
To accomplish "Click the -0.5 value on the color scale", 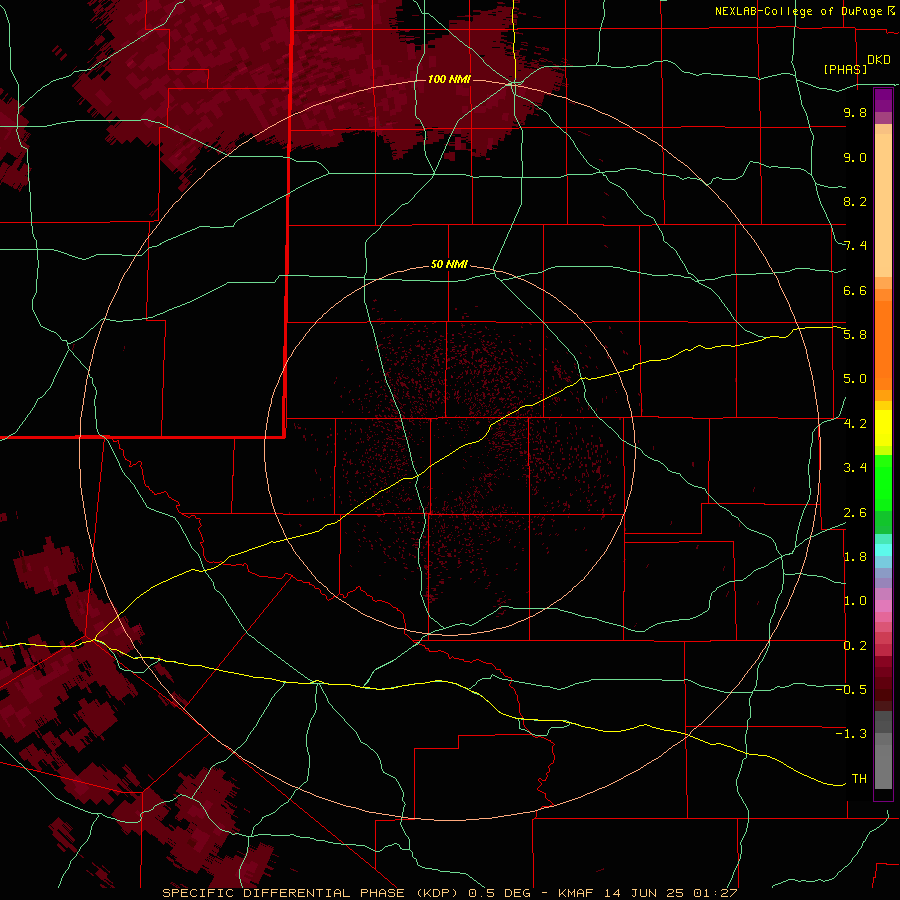I will pyautogui.click(x=851, y=690).
